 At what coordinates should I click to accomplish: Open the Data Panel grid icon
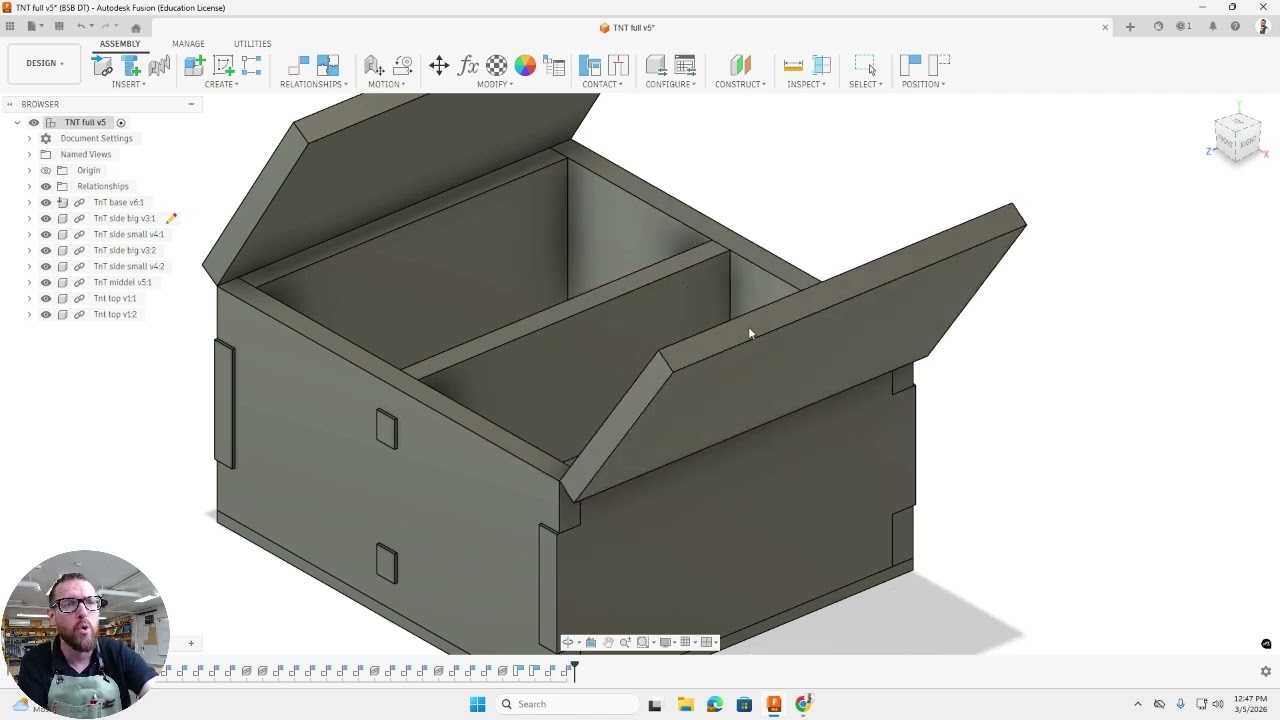pos(10,27)
